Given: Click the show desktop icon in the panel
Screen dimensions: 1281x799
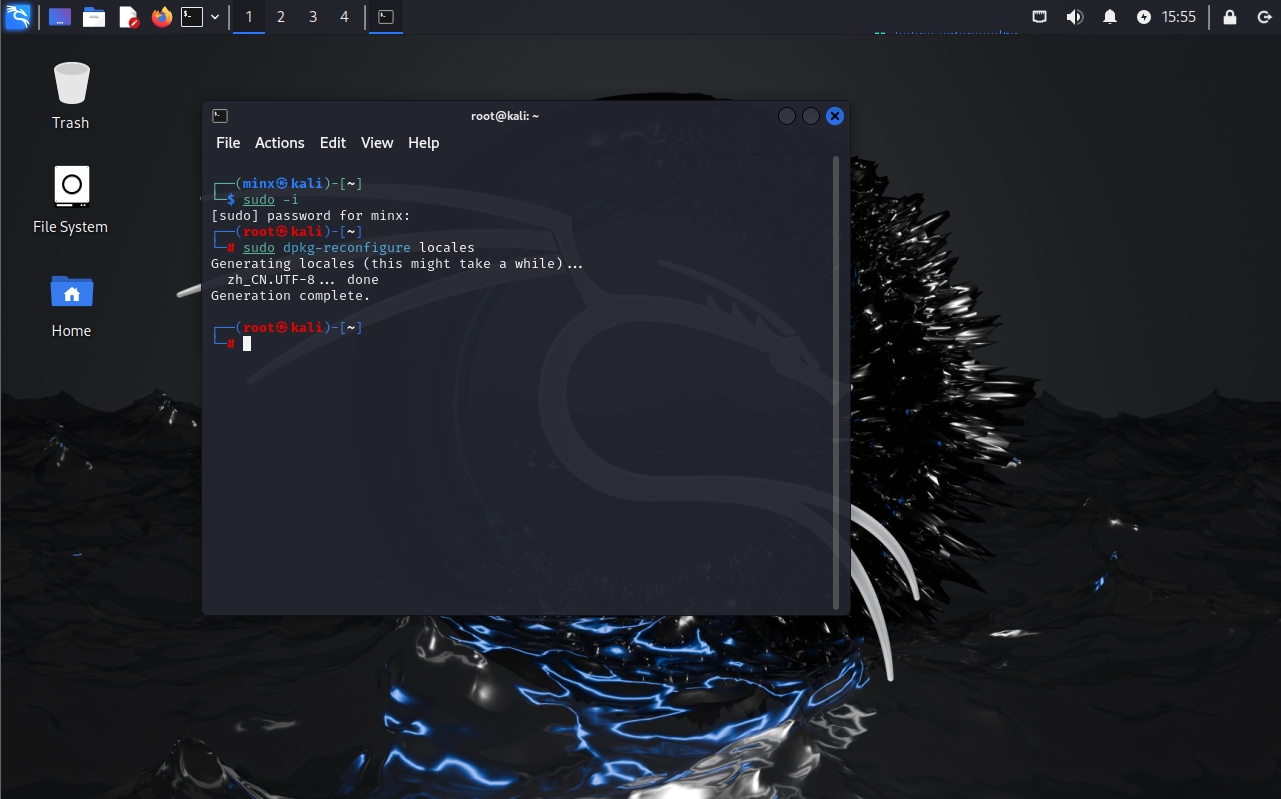Looking at the screenshot, I should (60, 17).
